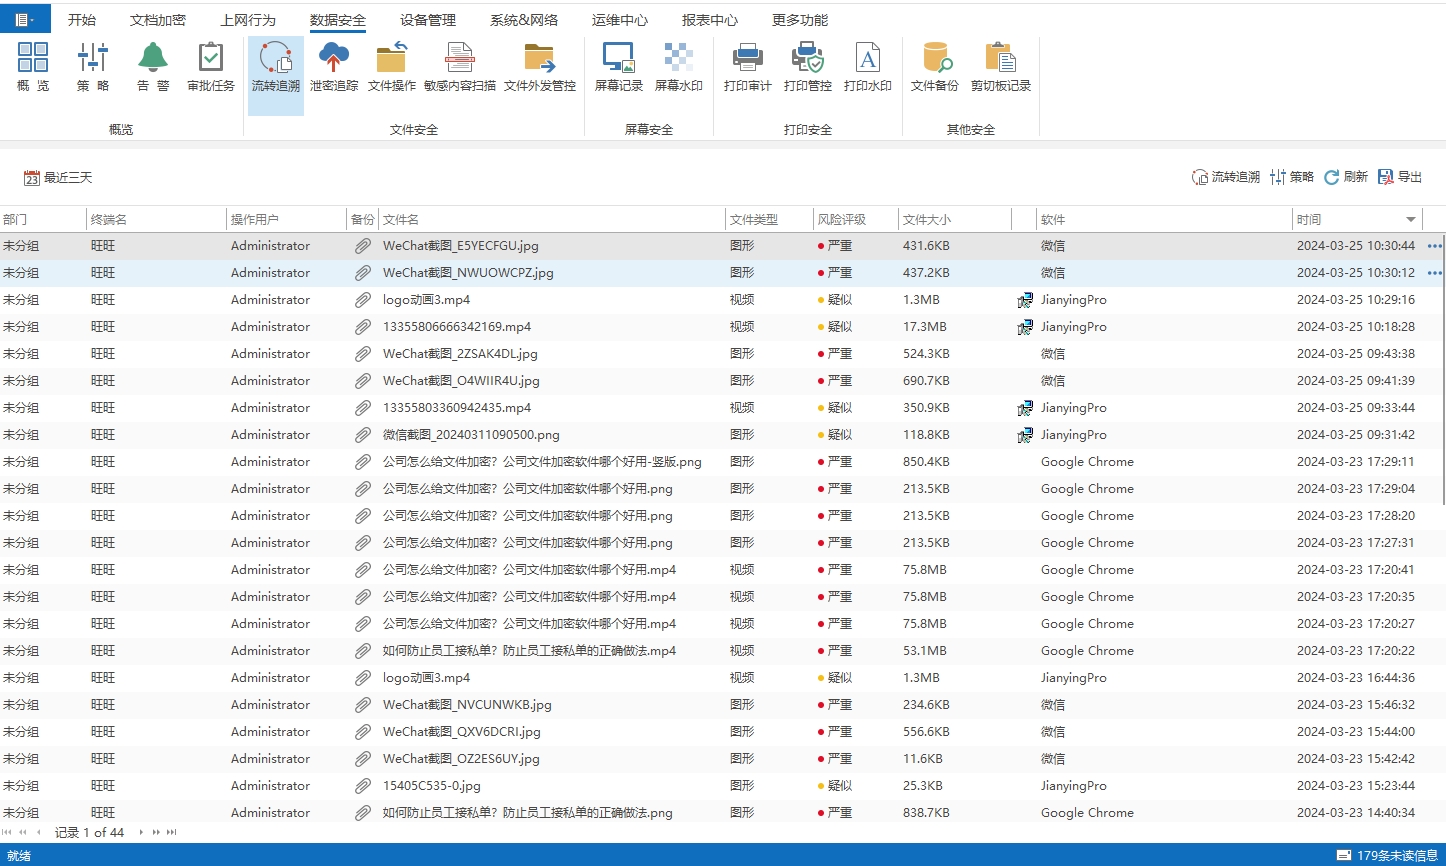Click the 时间 column sort arrow
Image resolution: width=1446 pixels, height=866 pixels.
click(x=1411, y=220)
